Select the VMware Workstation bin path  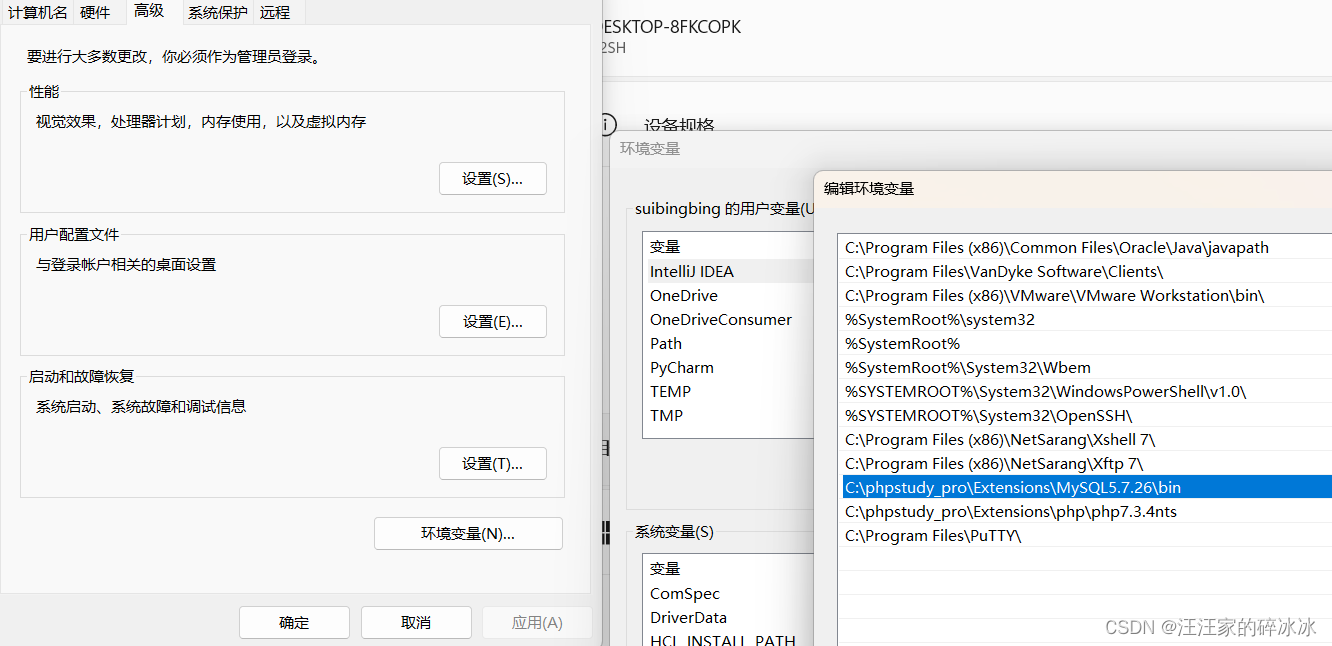pos(1085,295)
